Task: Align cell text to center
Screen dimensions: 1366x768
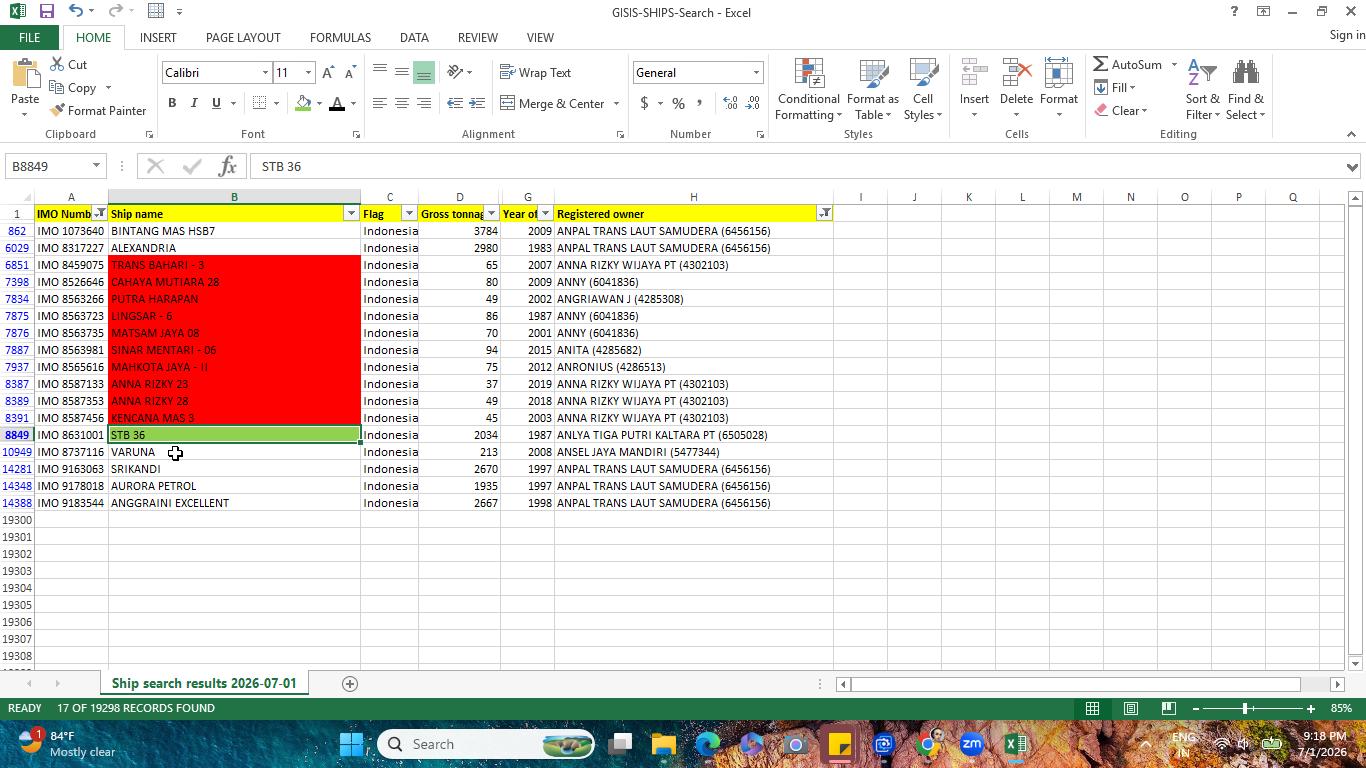Action: [401, 103]
